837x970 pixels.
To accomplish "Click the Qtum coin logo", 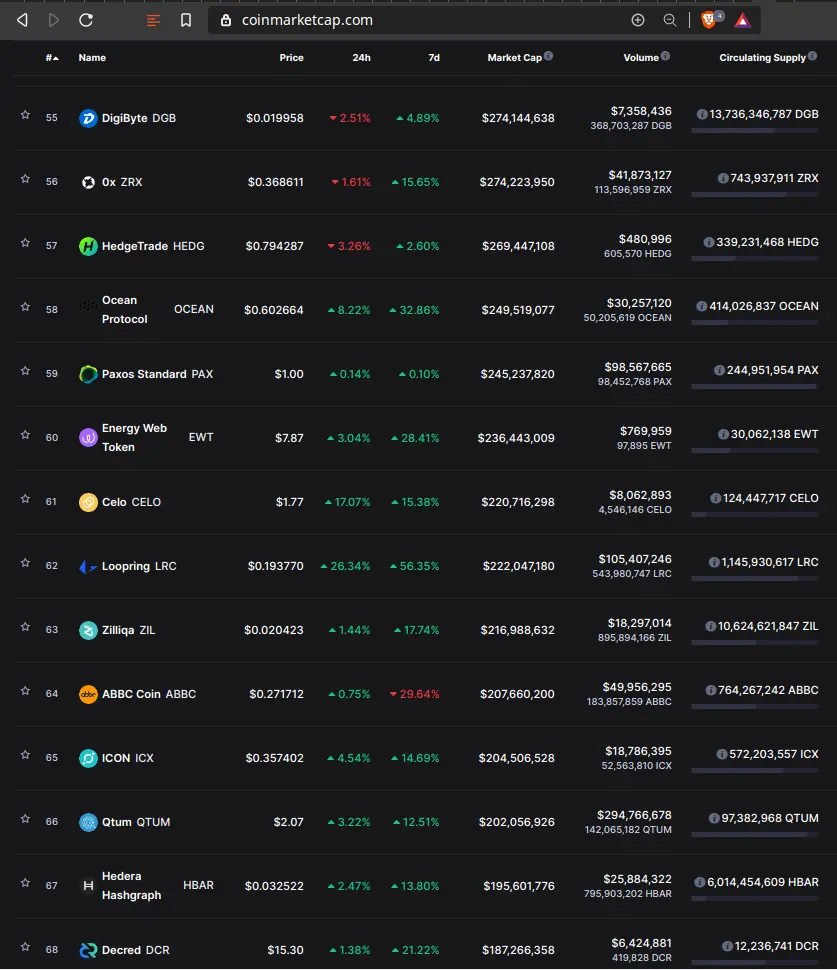I will (x=88, y=822).
